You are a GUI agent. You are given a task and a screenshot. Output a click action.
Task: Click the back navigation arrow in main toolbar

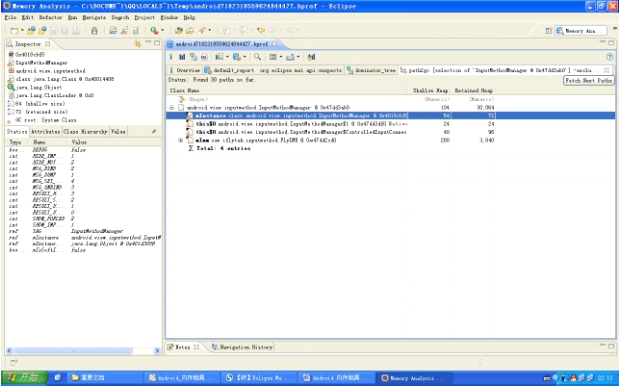[273, 30]
